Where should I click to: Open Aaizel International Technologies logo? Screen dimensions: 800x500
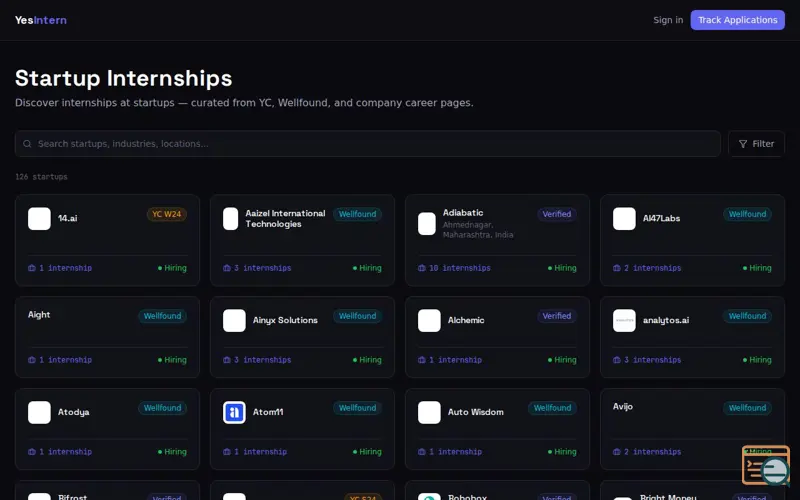[231, 218]
